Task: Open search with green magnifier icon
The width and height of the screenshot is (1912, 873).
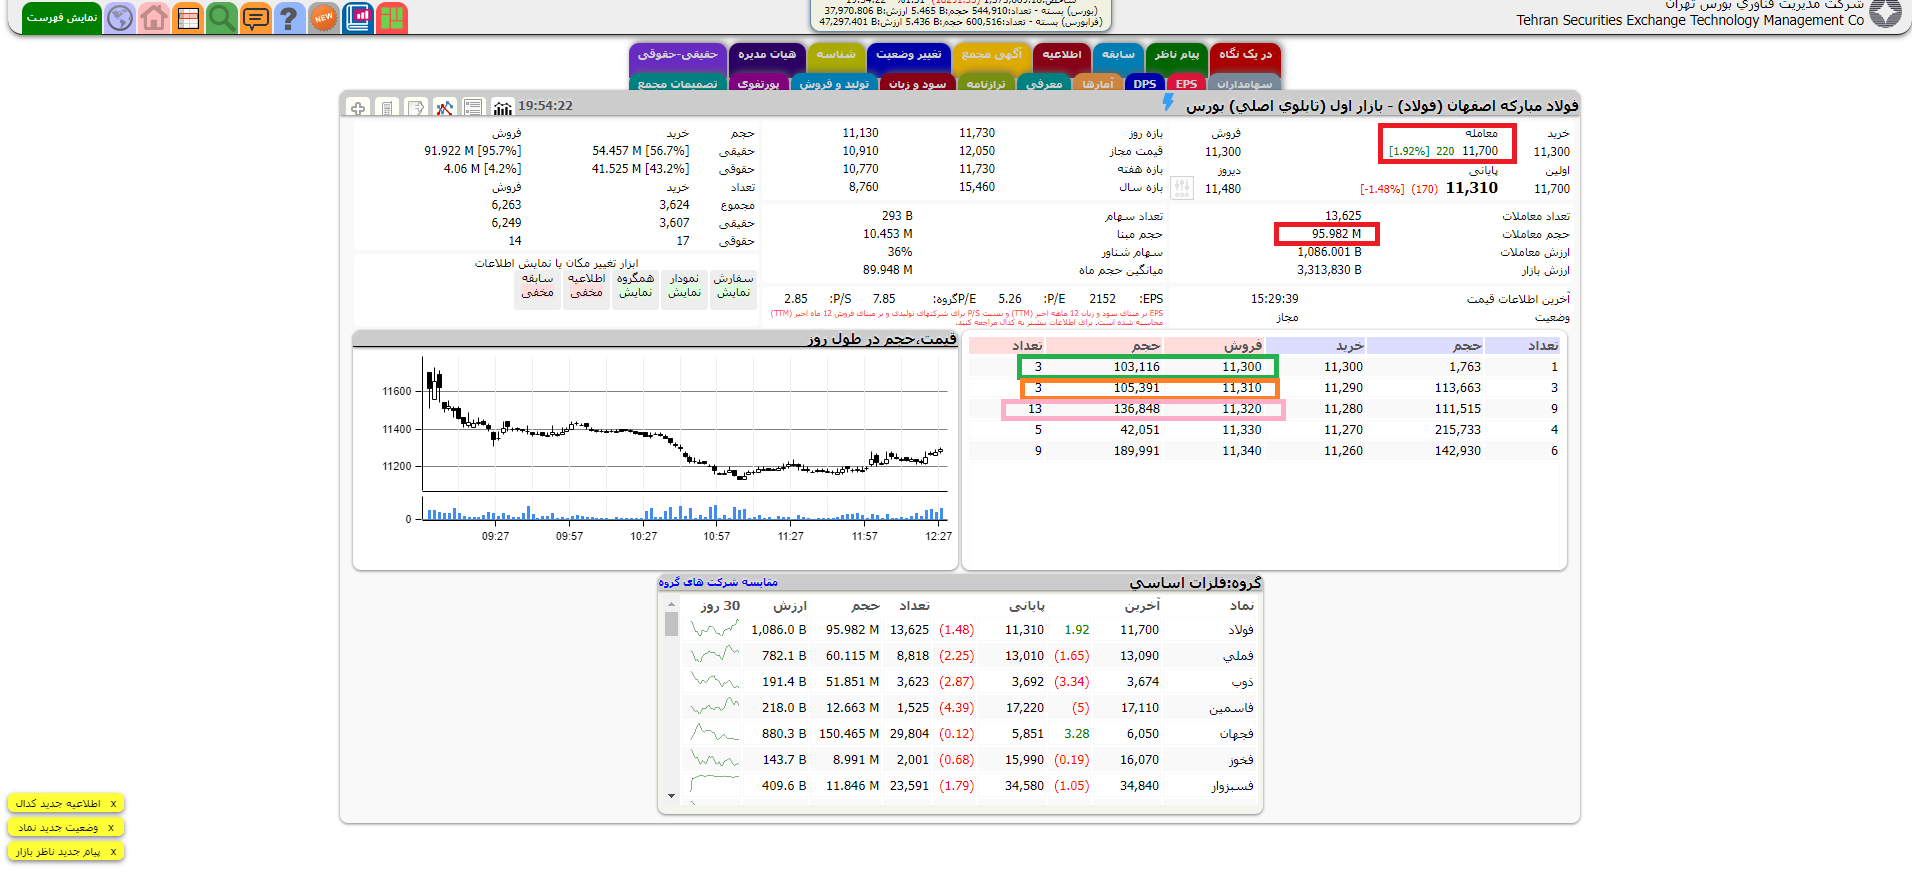Action: coord(222,18)
